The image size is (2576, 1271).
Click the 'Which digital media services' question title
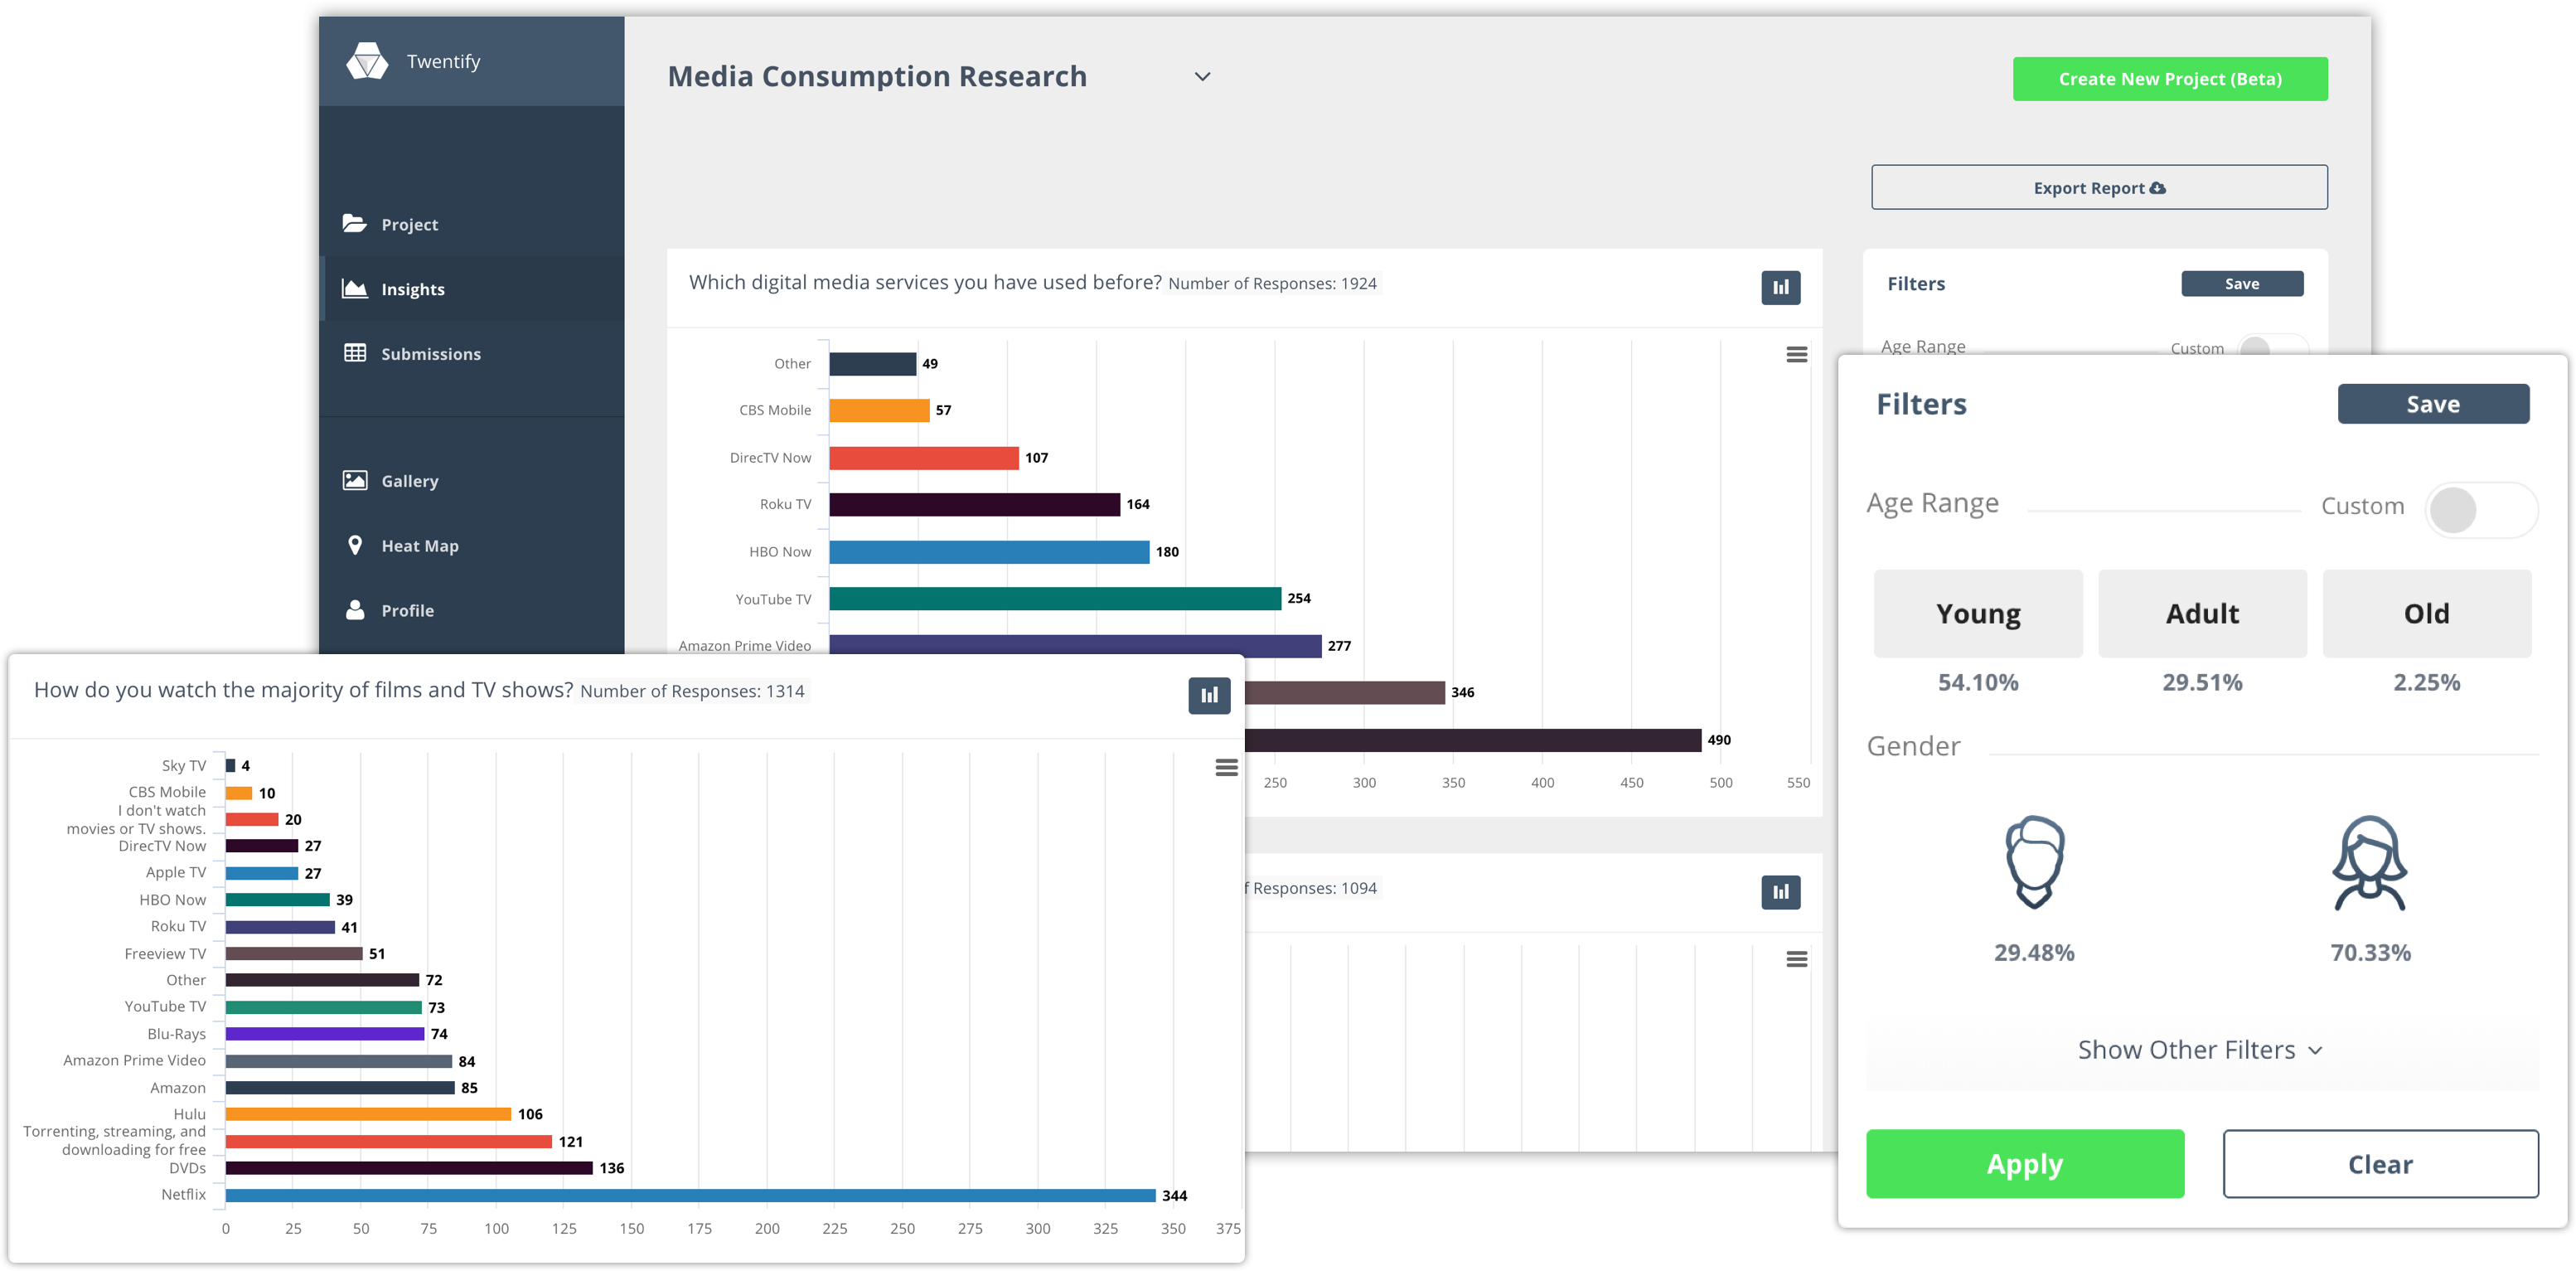(x=925, y=282)
